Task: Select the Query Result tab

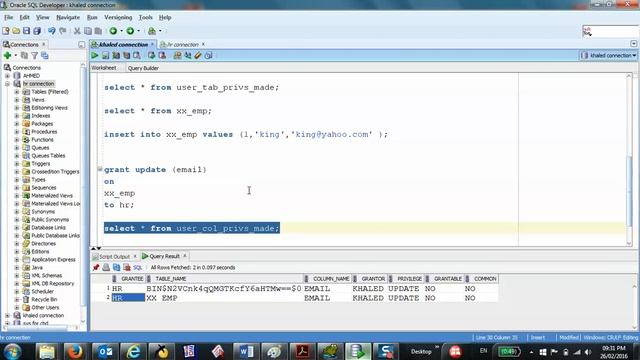Action: point(164,256)
